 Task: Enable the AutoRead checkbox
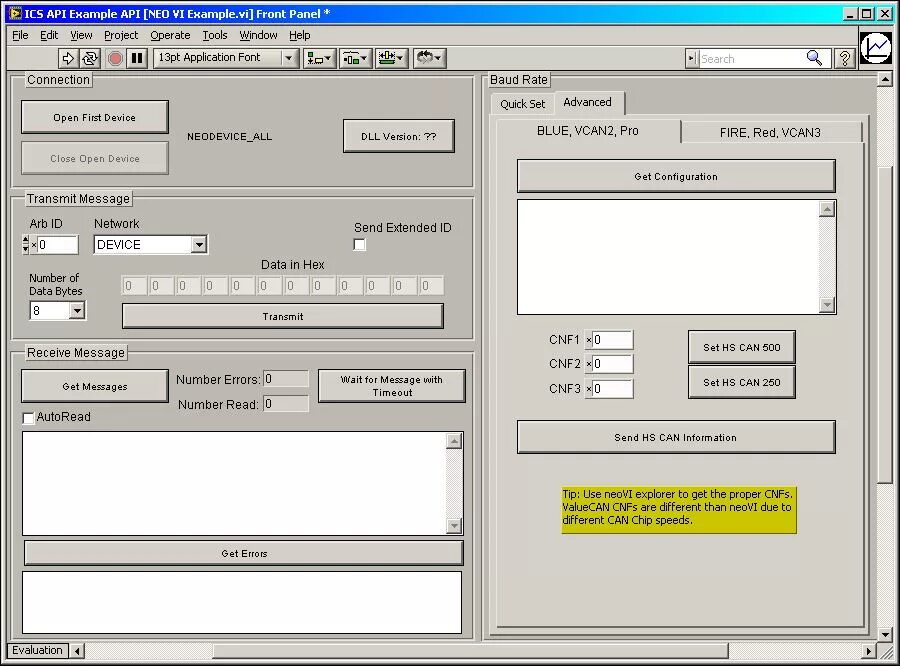28,417
